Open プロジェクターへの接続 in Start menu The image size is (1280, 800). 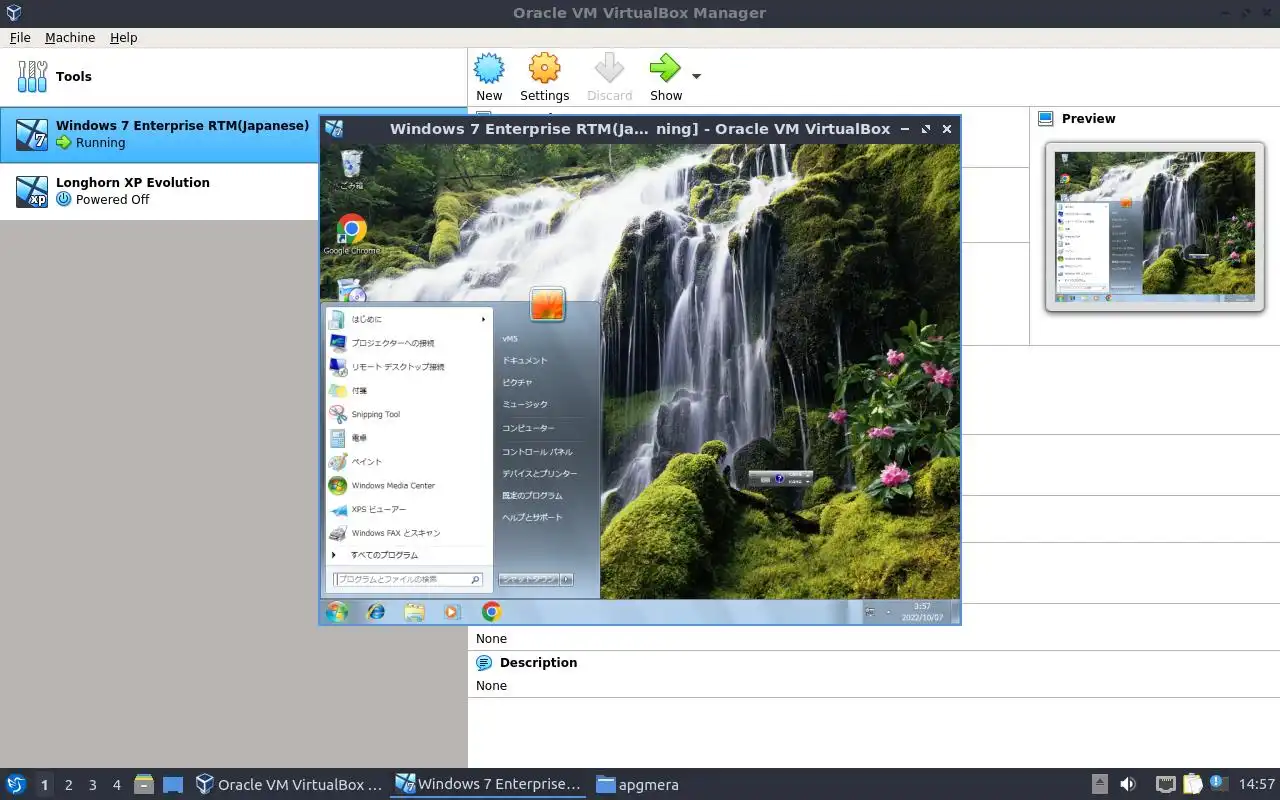(408, 343)
